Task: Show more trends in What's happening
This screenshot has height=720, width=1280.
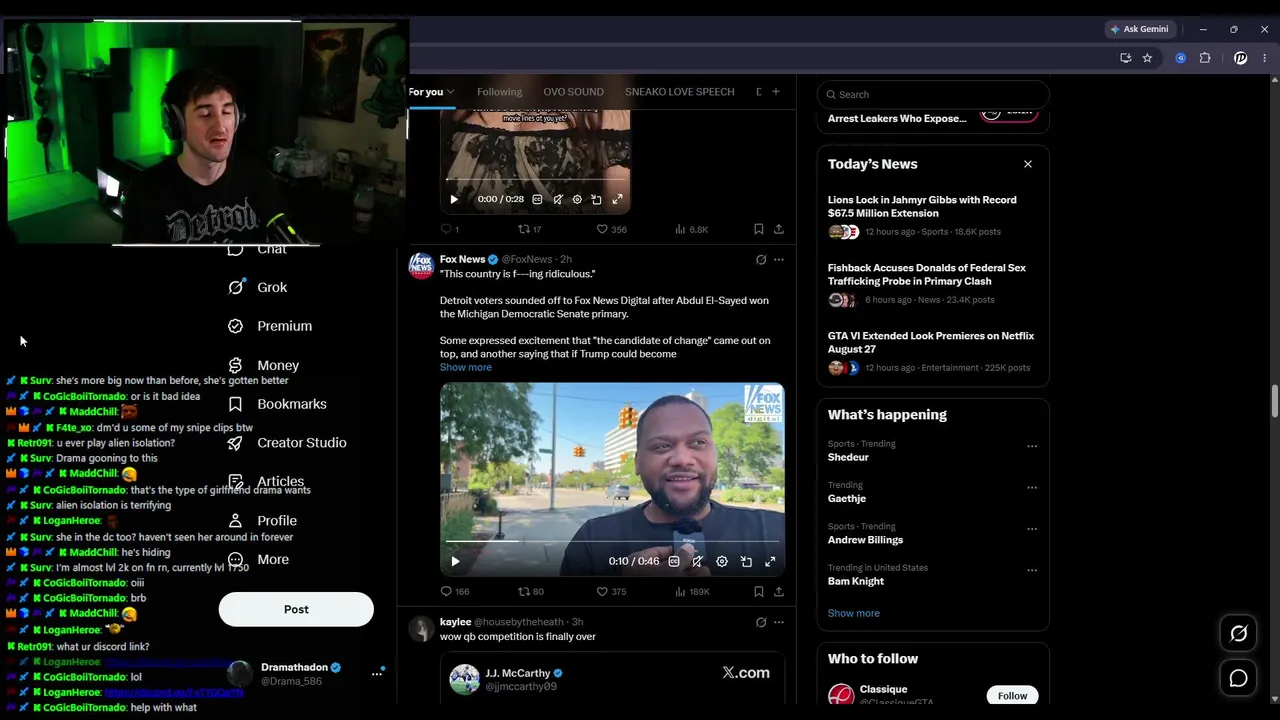Action: (x=854, y=613)
